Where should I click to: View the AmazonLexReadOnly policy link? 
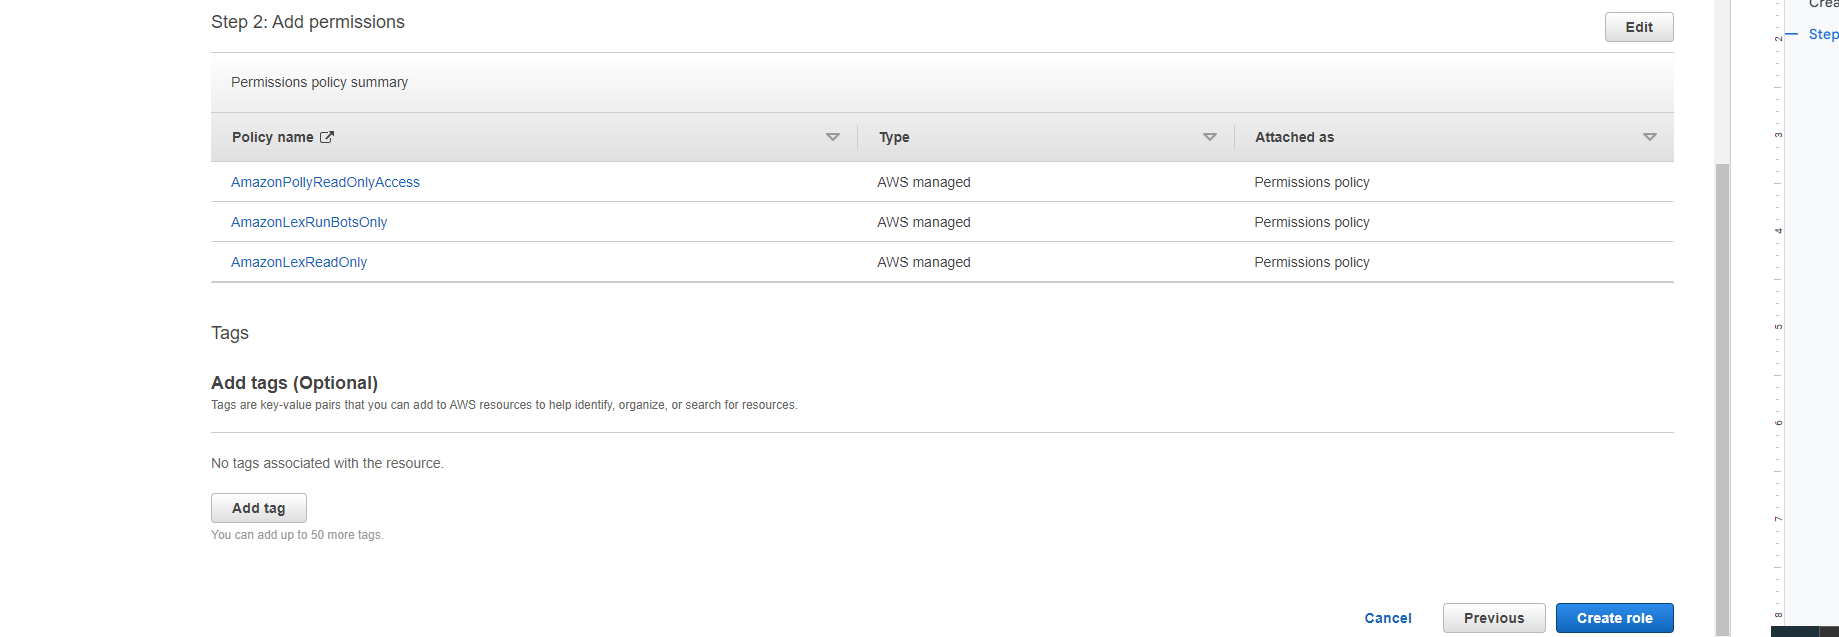click(299, 262)
